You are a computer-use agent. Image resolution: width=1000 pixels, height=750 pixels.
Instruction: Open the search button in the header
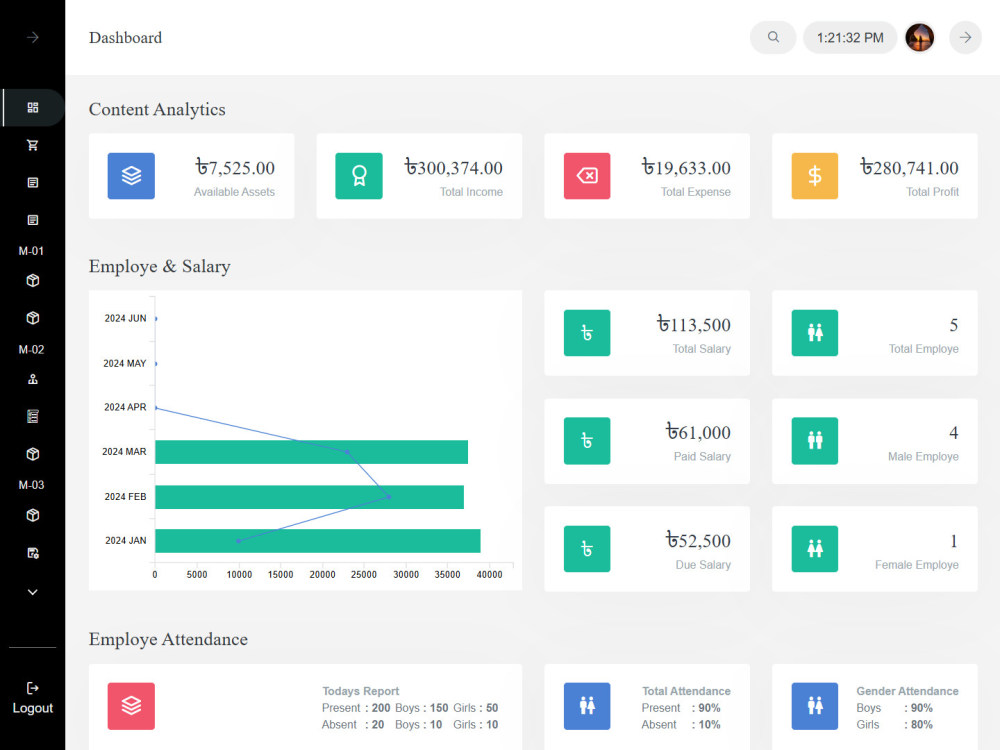pos(773,38)
